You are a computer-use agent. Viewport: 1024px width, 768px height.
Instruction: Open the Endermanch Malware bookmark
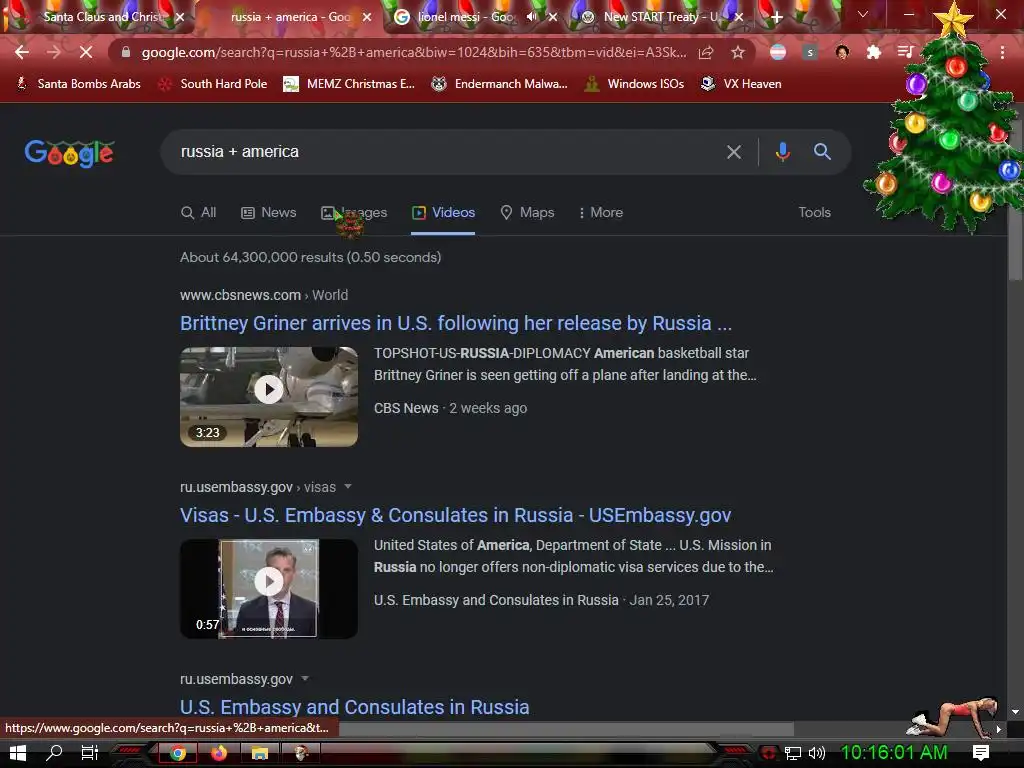click(500, 84)
